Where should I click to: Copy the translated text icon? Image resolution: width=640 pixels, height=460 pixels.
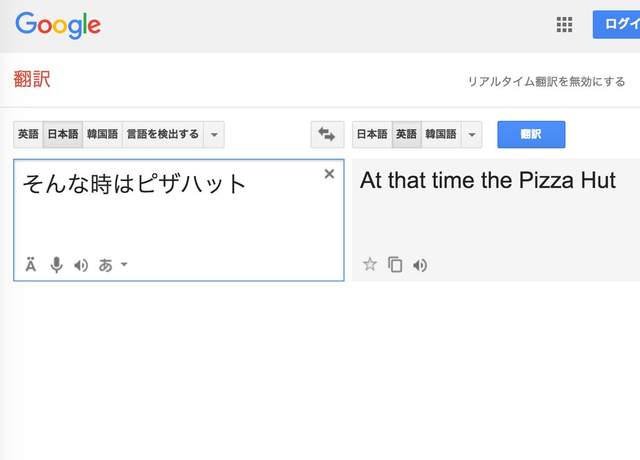click(x=395, y=265)
